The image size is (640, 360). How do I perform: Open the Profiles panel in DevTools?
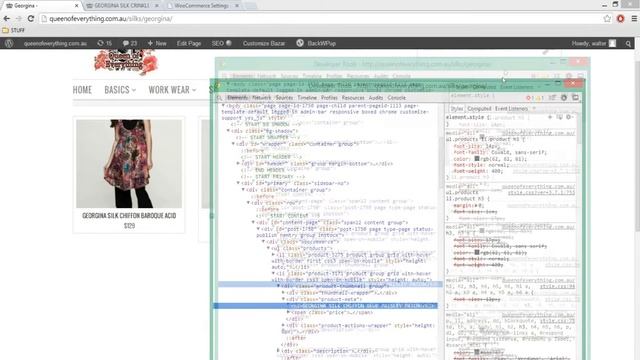[x=329, y=98]
